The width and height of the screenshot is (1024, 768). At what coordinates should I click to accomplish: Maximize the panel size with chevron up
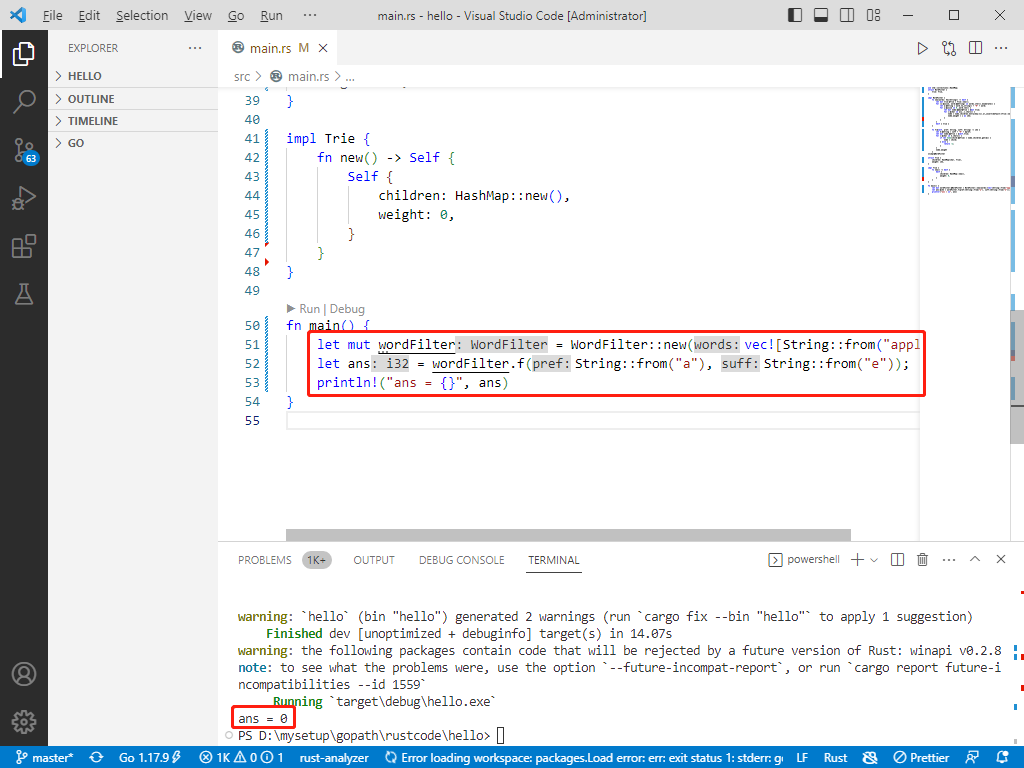tap(975, 559)
